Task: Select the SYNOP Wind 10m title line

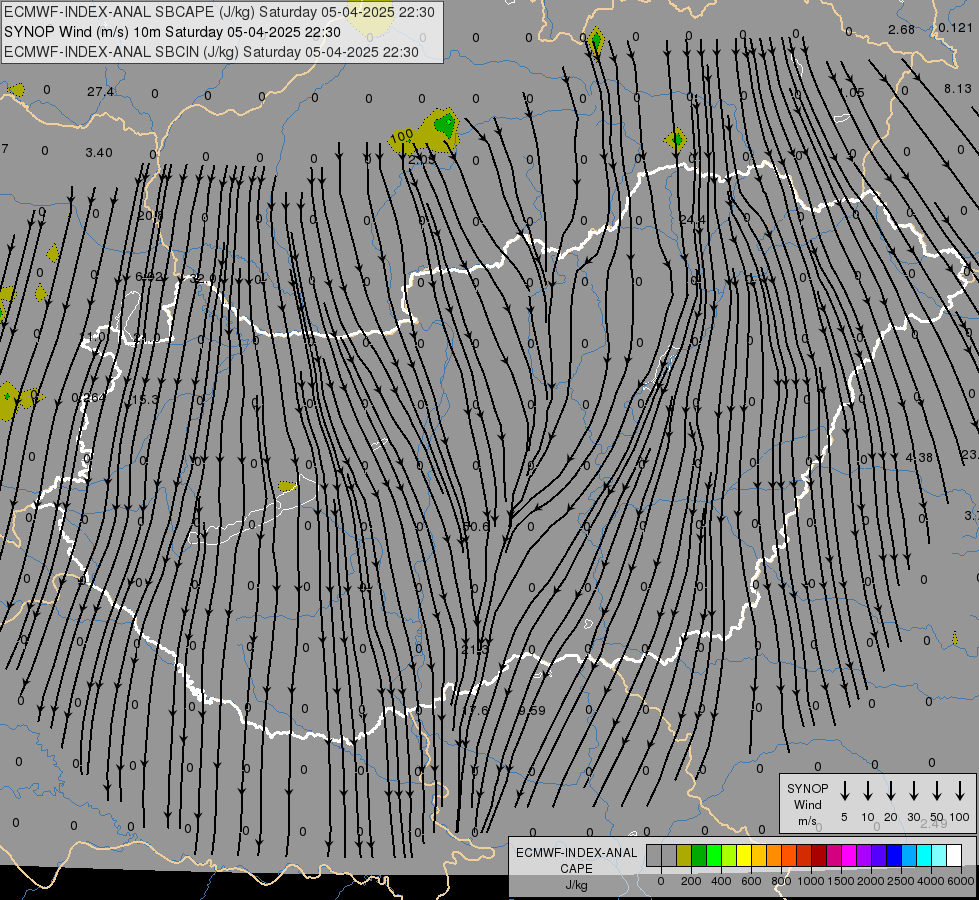Action: [x=172, y=32]
